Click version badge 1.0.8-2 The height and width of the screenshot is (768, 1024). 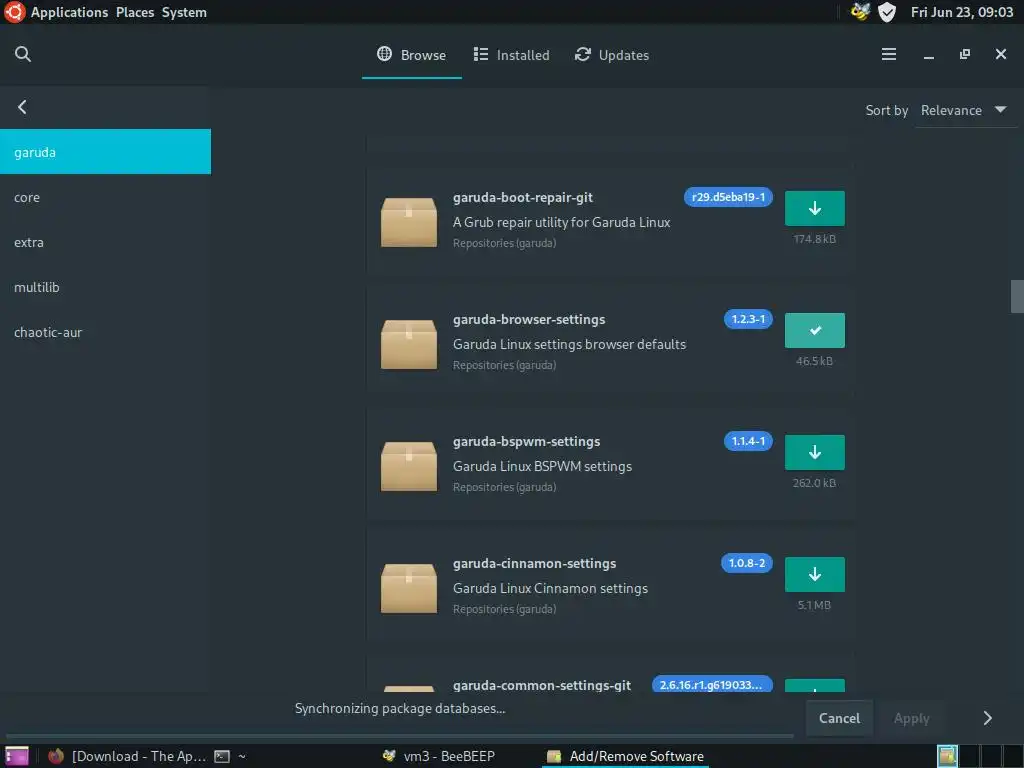[x=747, y=563]
